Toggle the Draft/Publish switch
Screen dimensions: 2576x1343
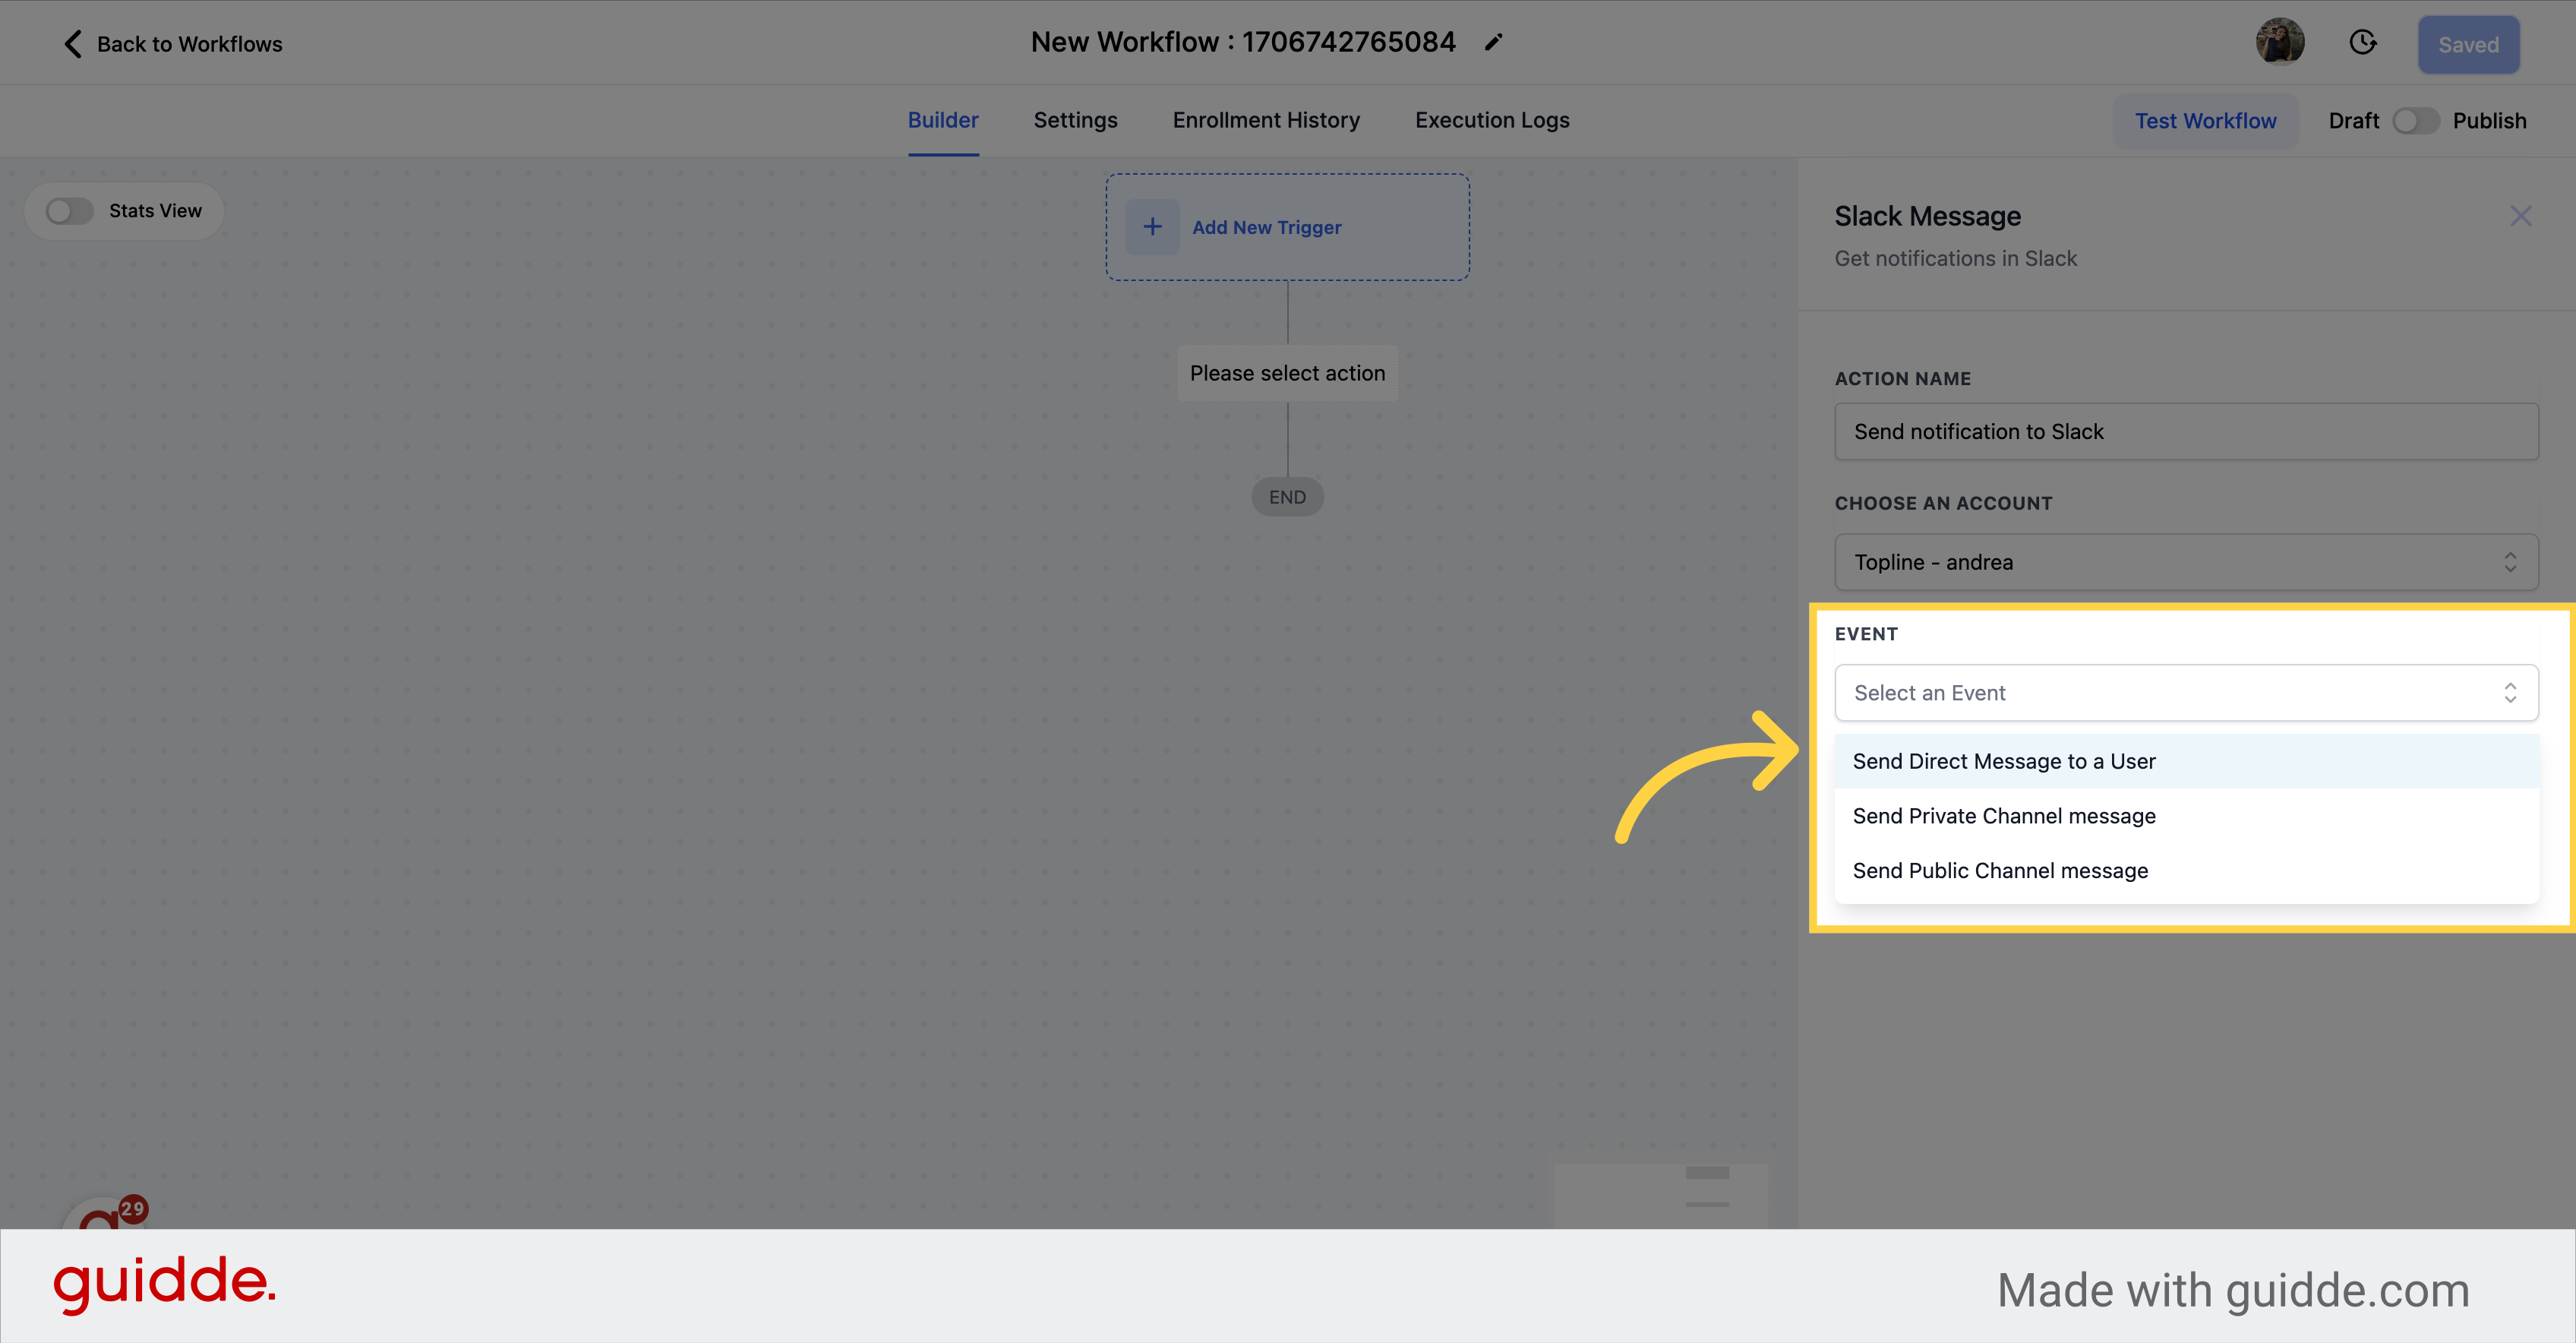[2415, 121]
